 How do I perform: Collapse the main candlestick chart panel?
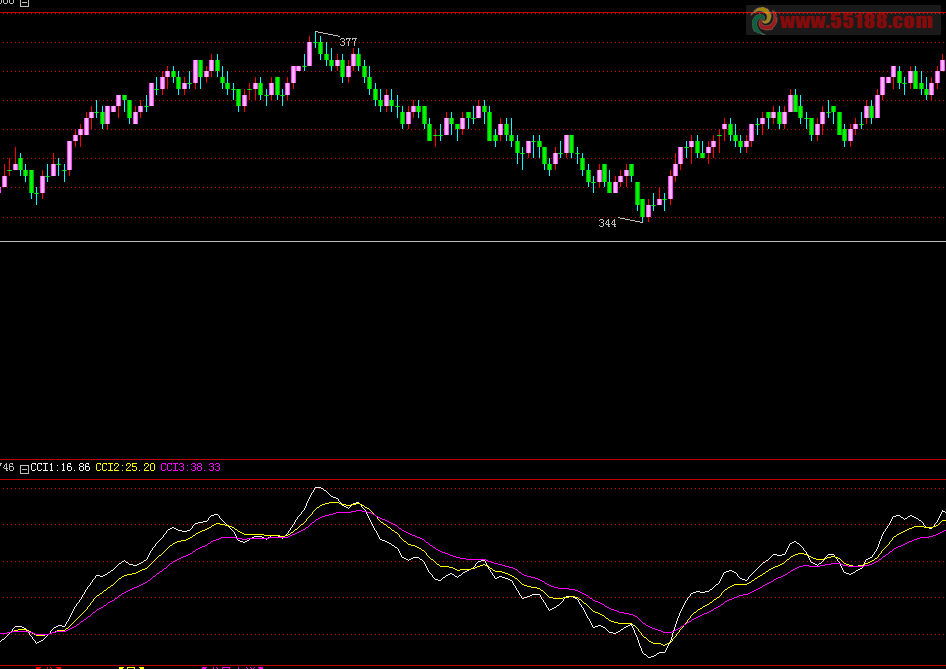[25, 3]
